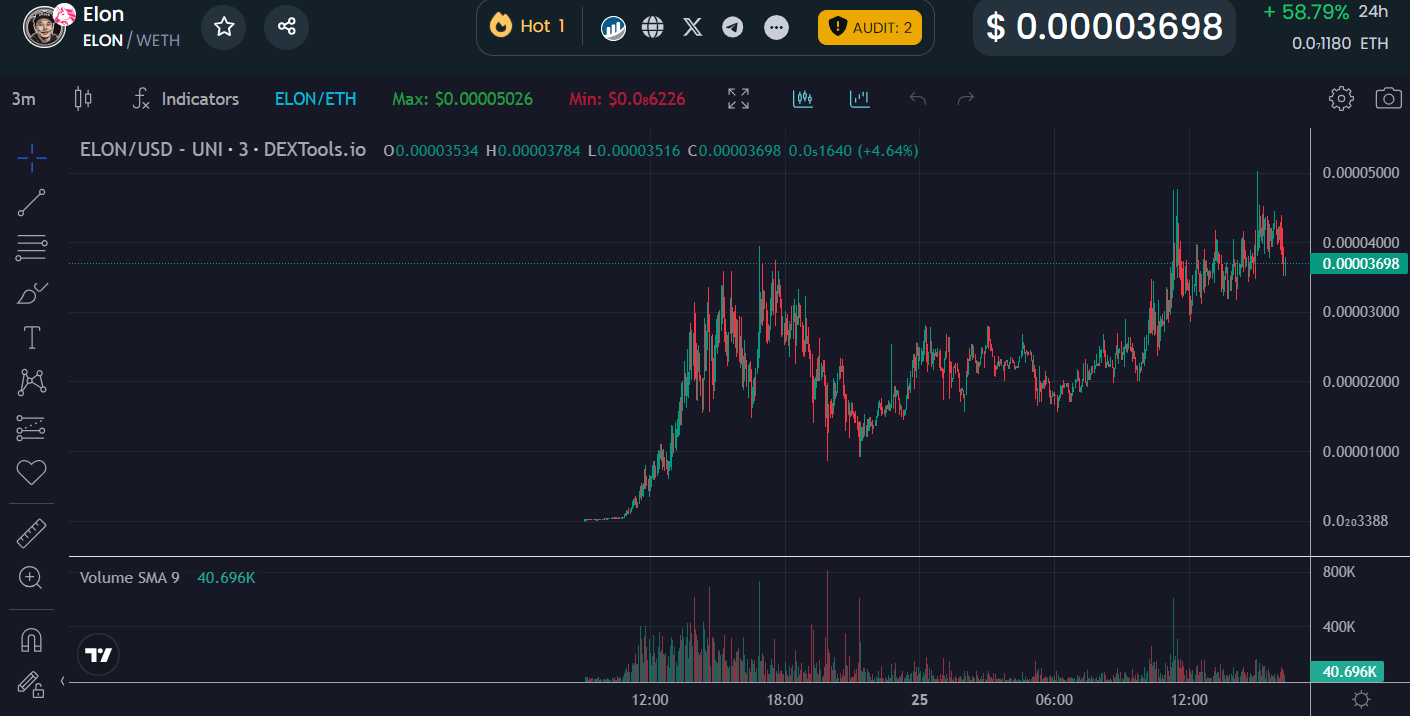The image size is (1410, 716).
Task: Open the candle chart style selector
Action: click(x=83, y=98)
